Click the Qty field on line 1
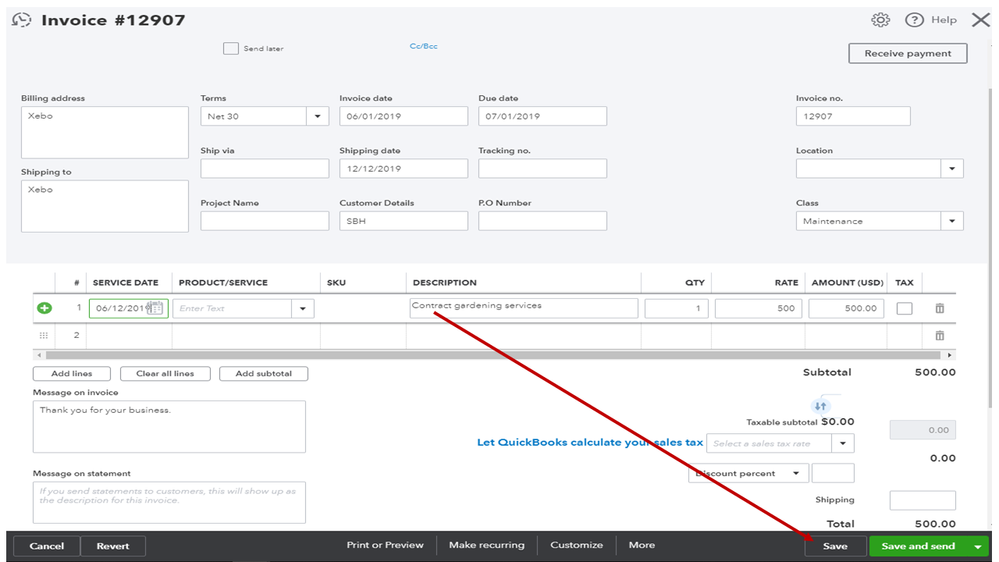 pyautogui.click(x=676, y=308)
